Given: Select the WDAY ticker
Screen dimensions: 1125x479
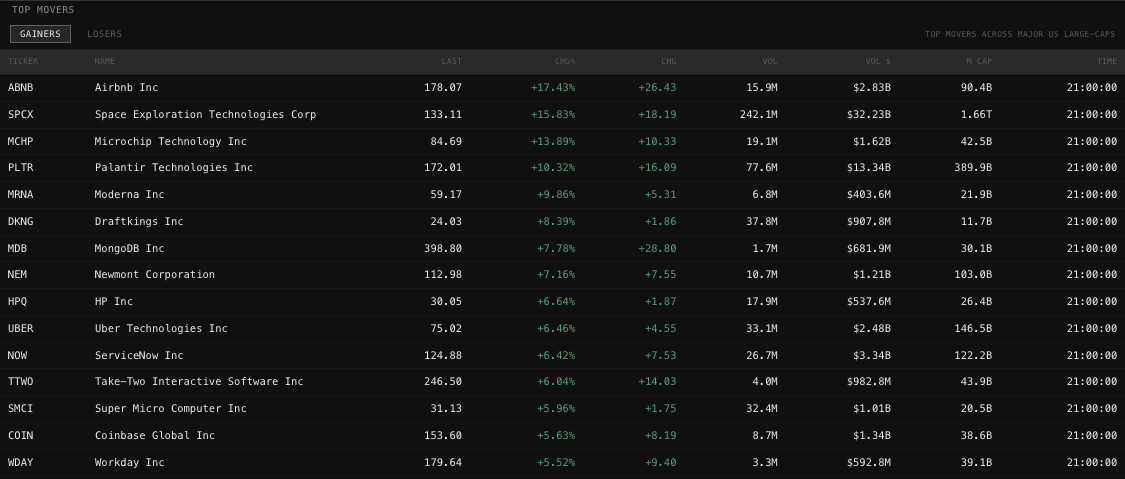Looking at the screenshot, I should [21, 462].
